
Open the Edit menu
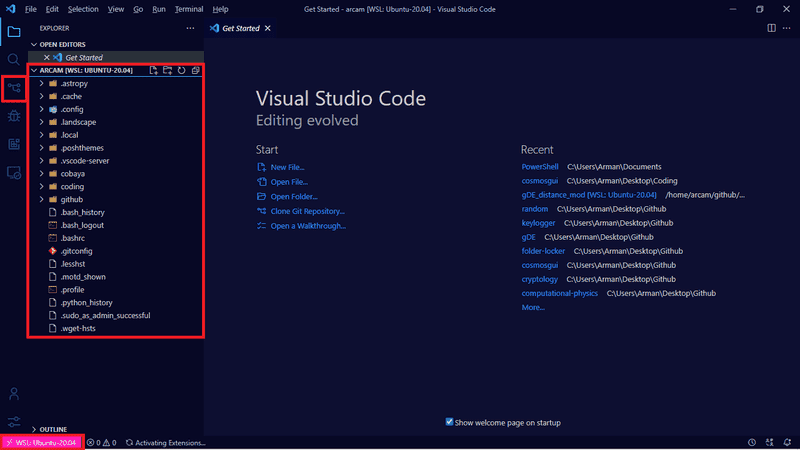click(52, 9)
